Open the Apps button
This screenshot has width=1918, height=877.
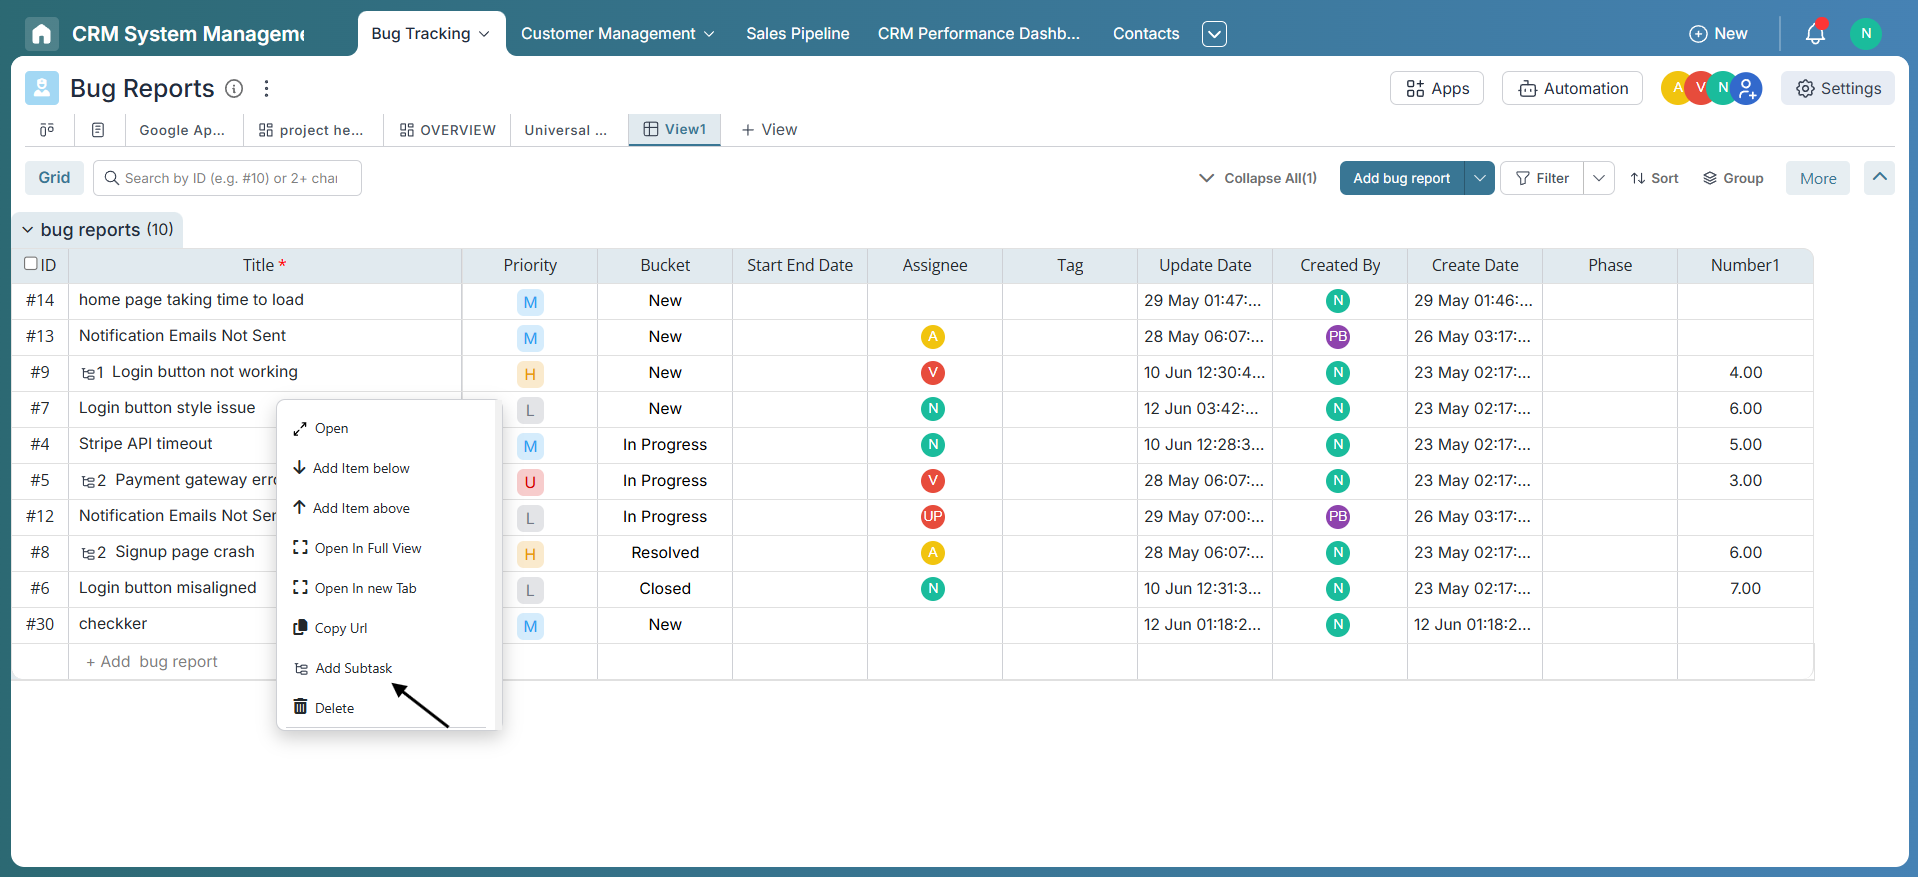[1437, 88]
